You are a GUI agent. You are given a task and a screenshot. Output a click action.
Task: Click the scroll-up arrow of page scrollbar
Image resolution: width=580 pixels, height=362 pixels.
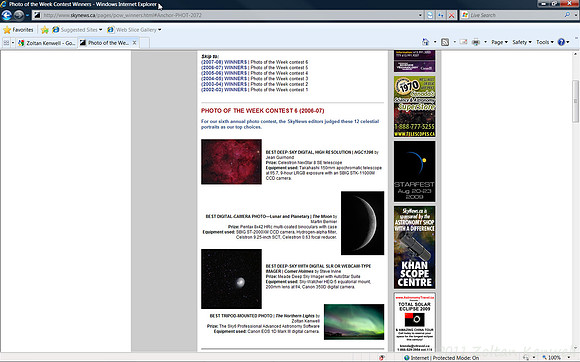576,54
